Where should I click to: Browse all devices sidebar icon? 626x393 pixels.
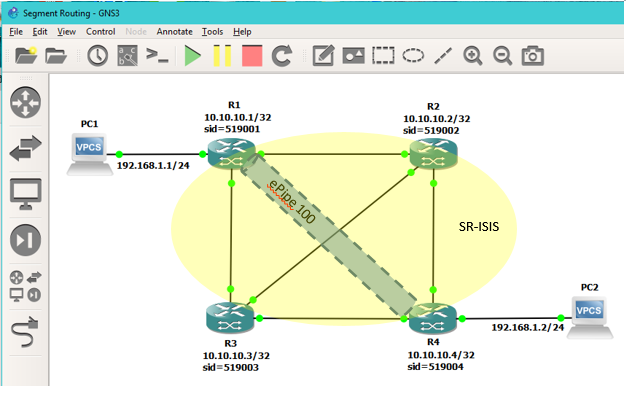tap(26, 286)
